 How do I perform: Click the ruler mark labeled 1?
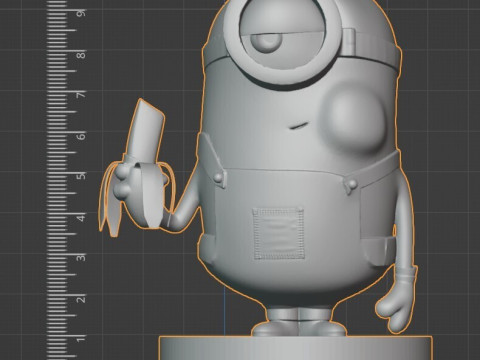click(x=82, y=340)
